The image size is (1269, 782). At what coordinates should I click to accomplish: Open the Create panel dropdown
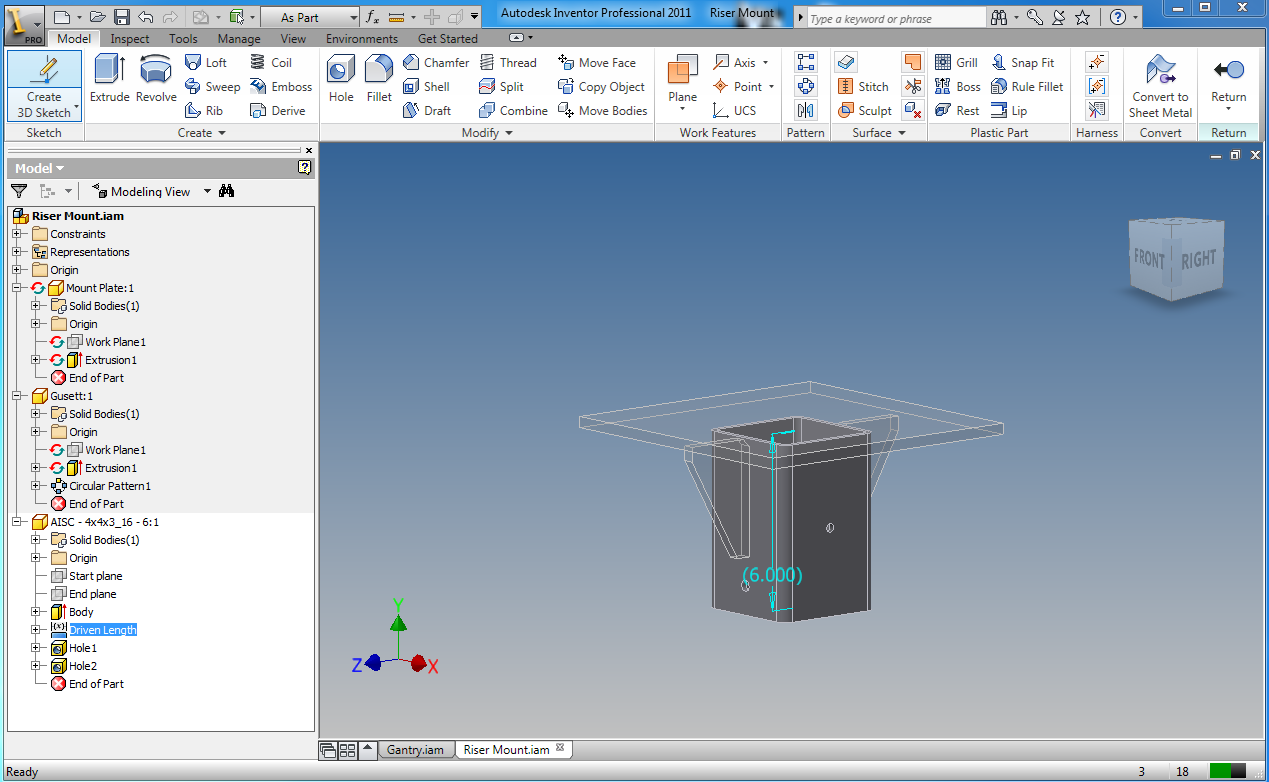tap(202, 133)
